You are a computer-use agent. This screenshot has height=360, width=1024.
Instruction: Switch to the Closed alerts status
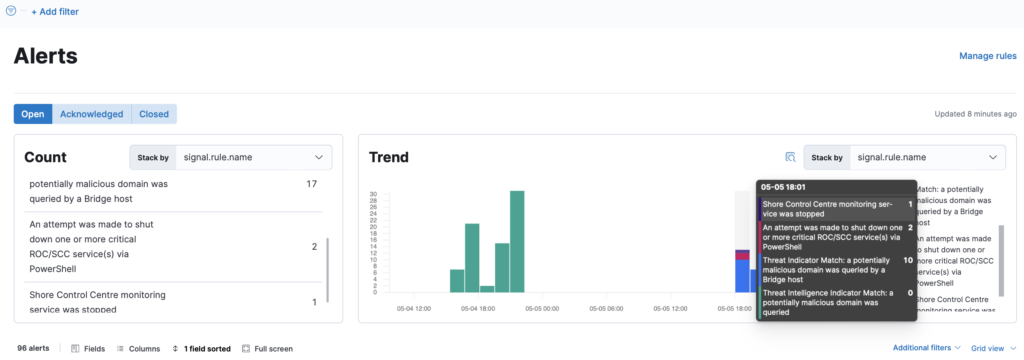coord(154,114)
